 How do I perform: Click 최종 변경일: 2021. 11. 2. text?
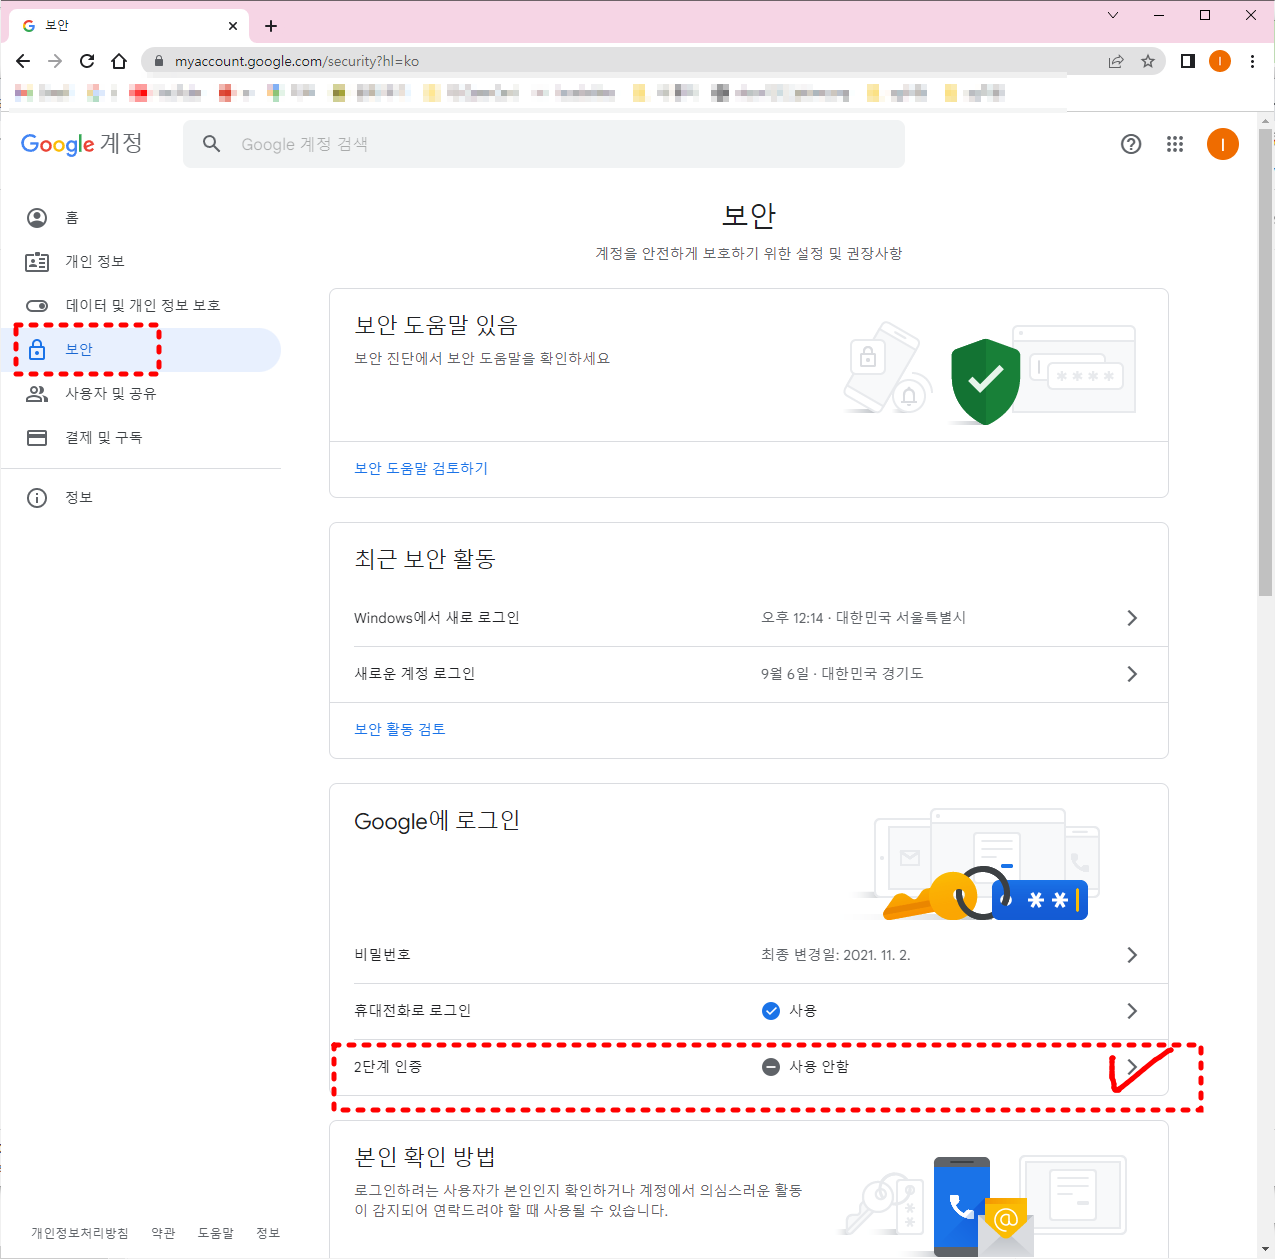pos(836,955)
